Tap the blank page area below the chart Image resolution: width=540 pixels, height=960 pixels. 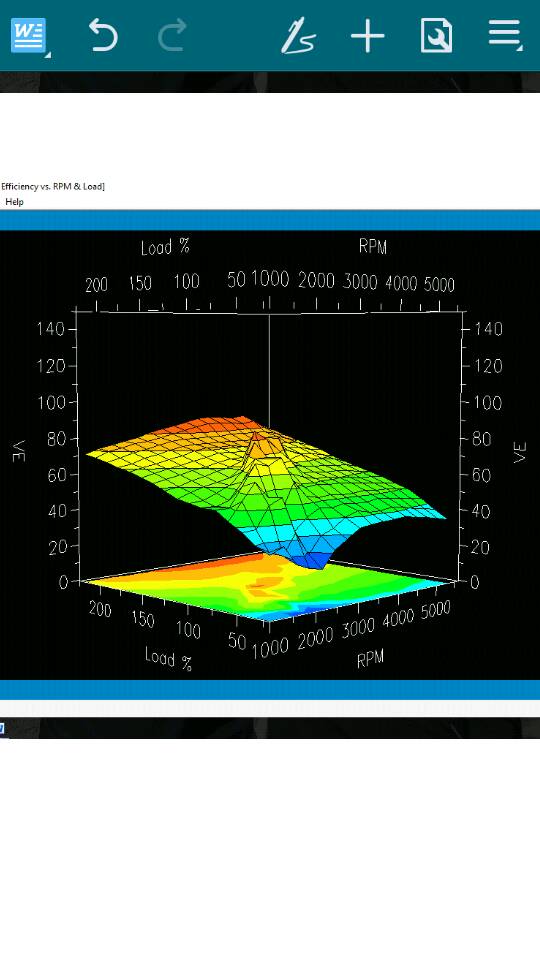[x=269, y=851]
